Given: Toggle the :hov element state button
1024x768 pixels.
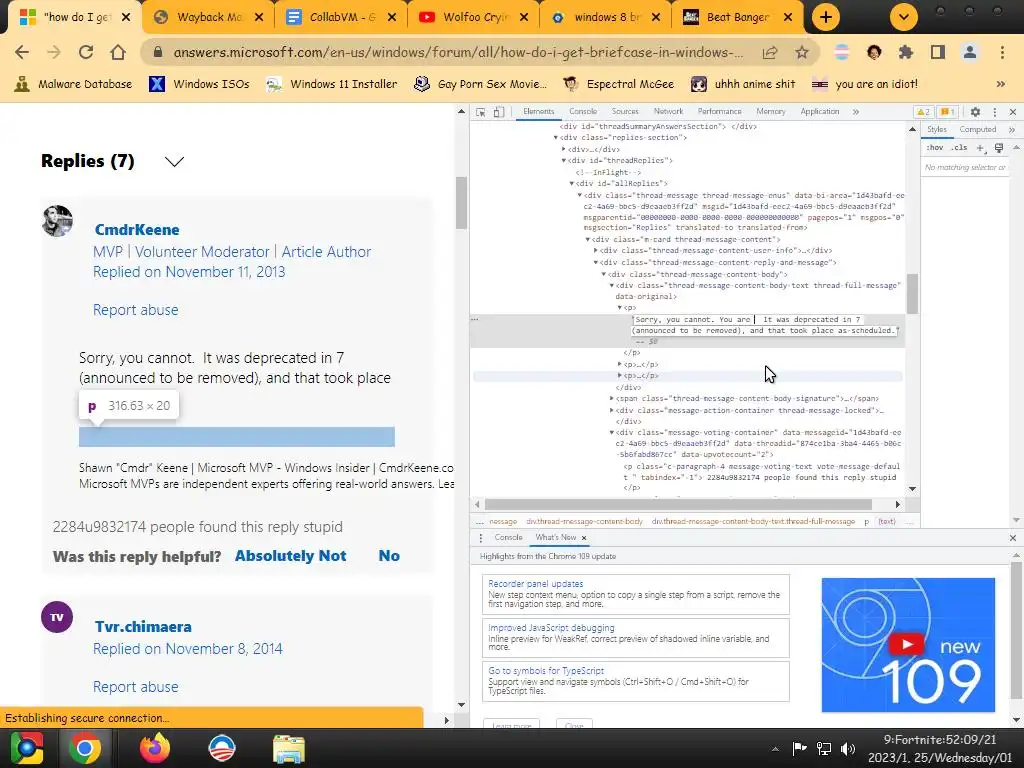Looking at the screenshot, I should (x=935, y=148).
